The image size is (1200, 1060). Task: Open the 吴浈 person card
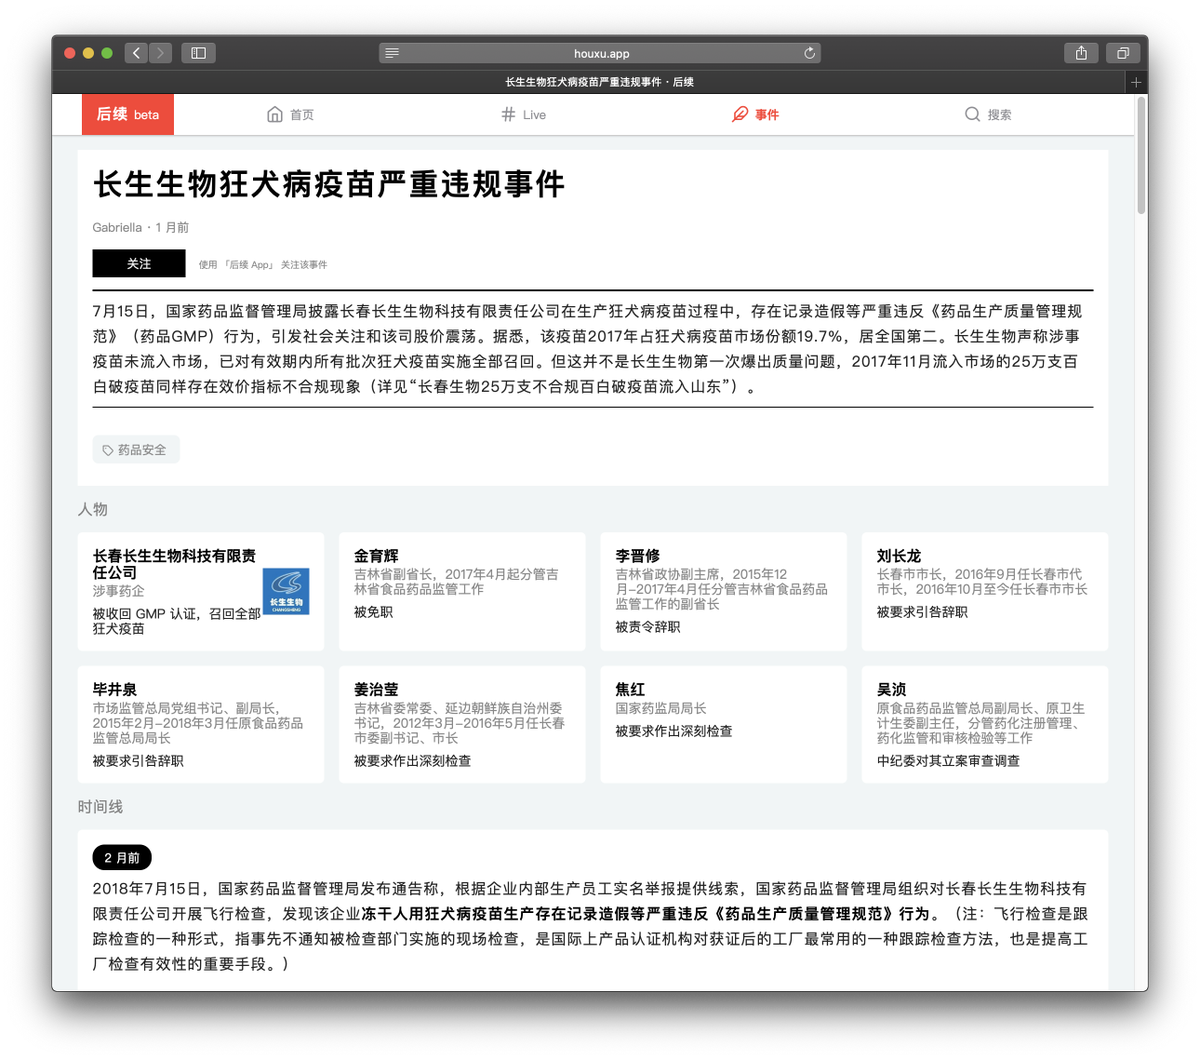(985, 724)
